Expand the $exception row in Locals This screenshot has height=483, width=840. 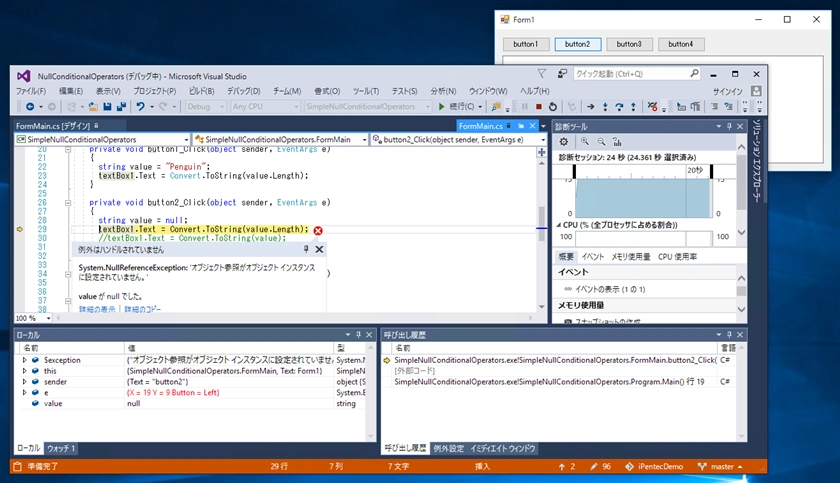tap(24, 360)
